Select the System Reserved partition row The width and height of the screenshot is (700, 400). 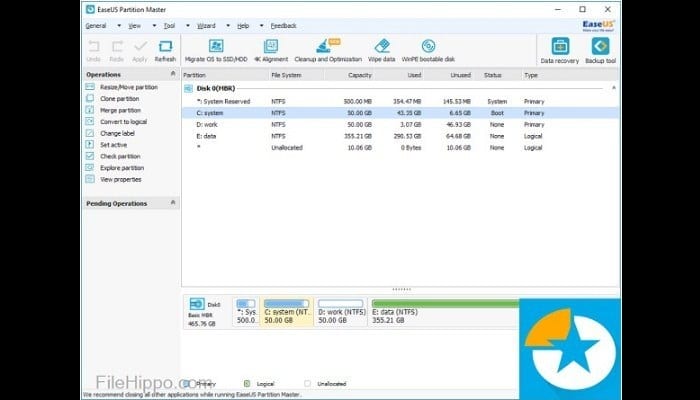pos(400,101)
